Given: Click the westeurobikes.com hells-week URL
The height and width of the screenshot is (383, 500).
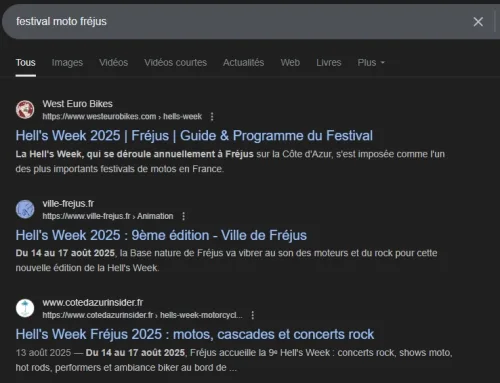Looking at the screenshot, I should [x=122, y=117].
